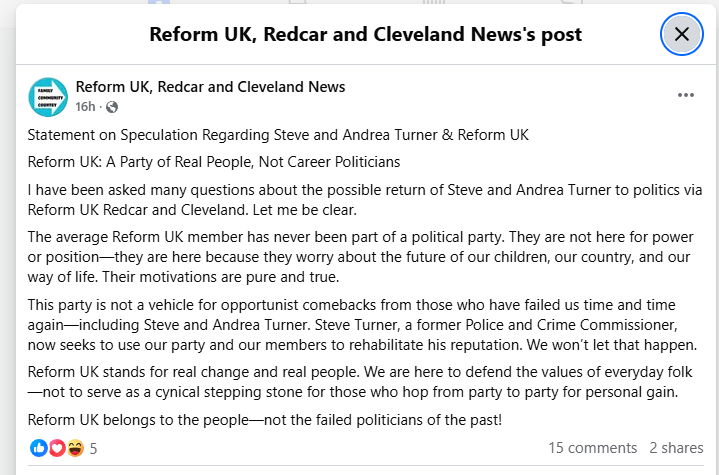This screenshot has height=475, width=719.
Task: Click the page's round profile avatar
Action: (48, 96)
